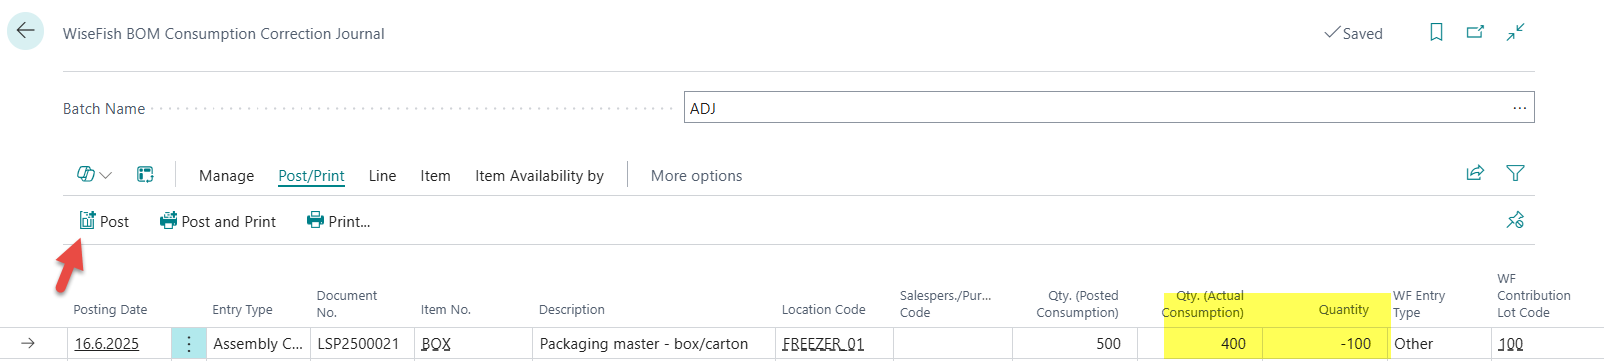Open the Item menu
Screen dimensions: 1604x361
tap(435, 176)
